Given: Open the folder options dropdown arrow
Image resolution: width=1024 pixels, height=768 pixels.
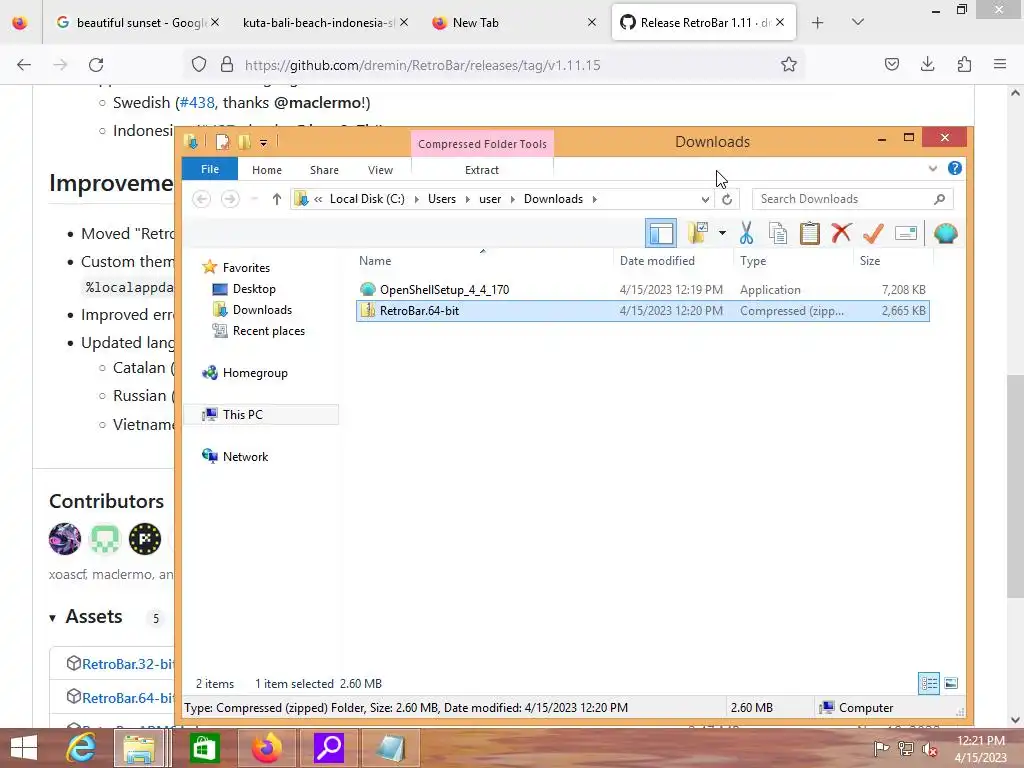Looking at the screenshot, I should 722,233.
